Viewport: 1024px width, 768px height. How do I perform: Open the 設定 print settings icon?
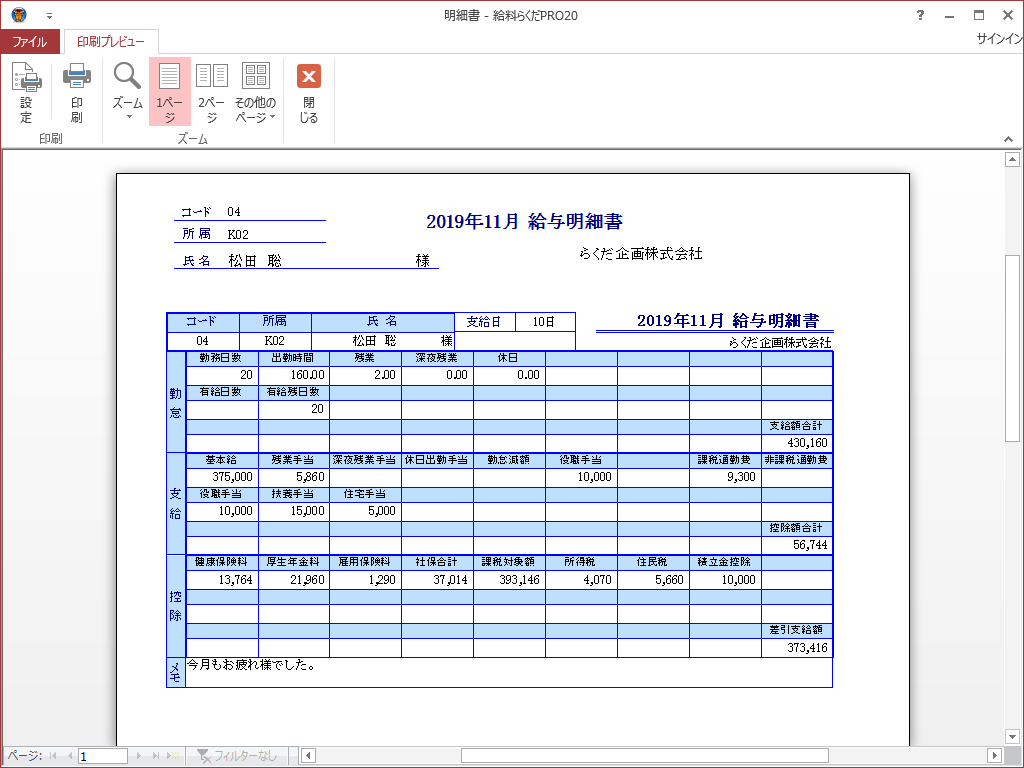(26, 92)
